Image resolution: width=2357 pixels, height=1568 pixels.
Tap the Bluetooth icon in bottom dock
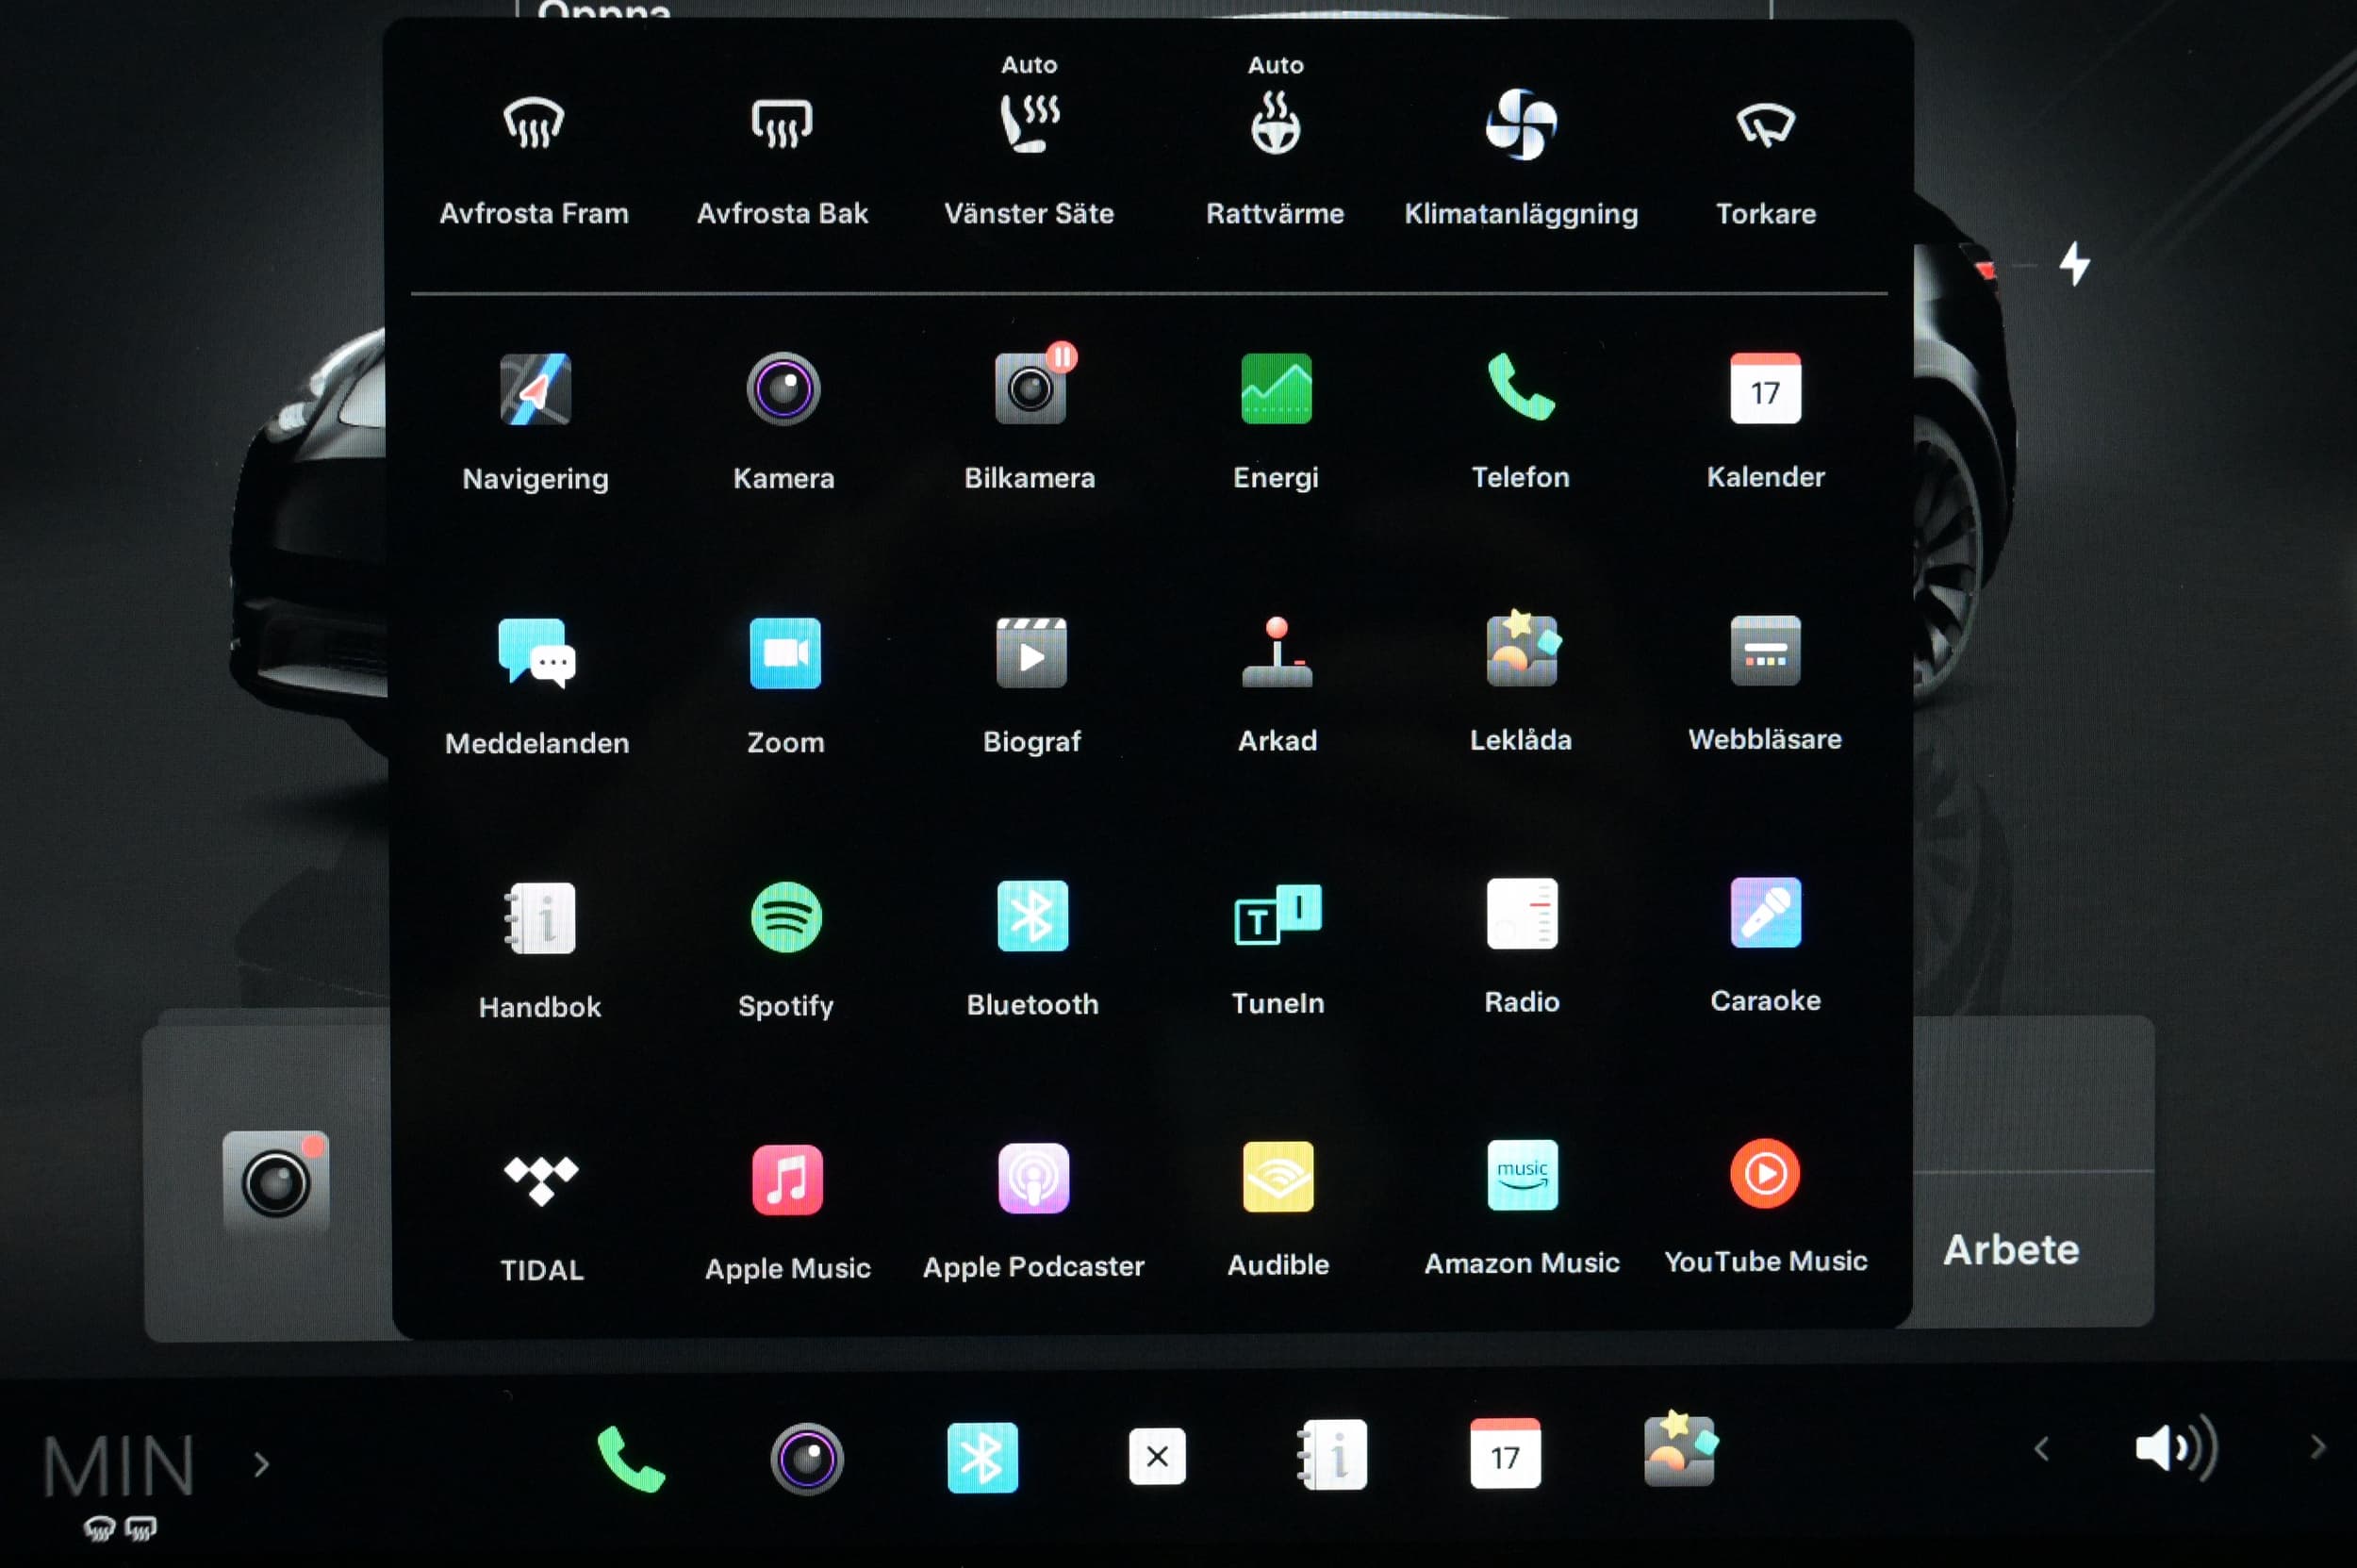(x=982, y=1458)
